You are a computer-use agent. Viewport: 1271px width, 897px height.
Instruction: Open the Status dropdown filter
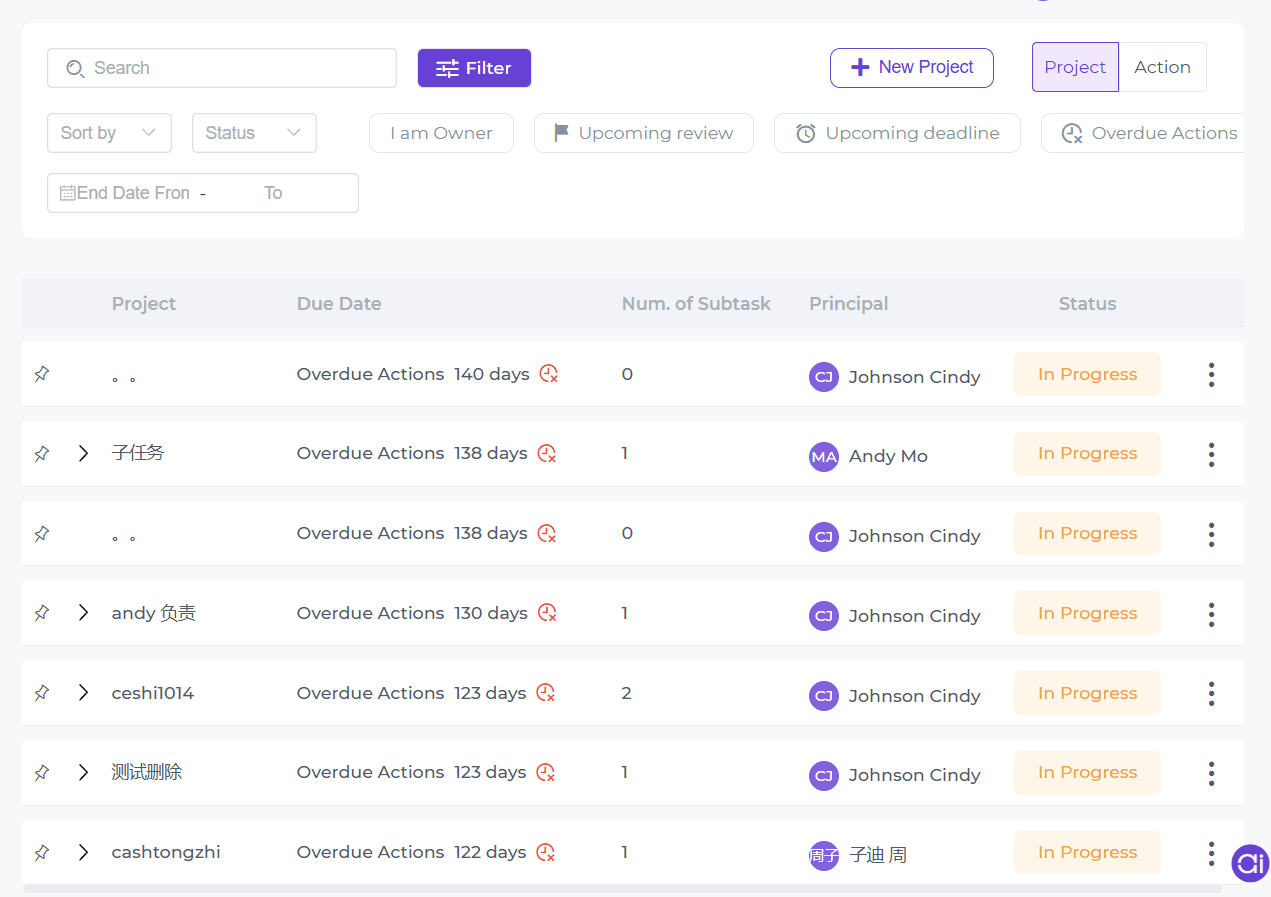[254, 133]
